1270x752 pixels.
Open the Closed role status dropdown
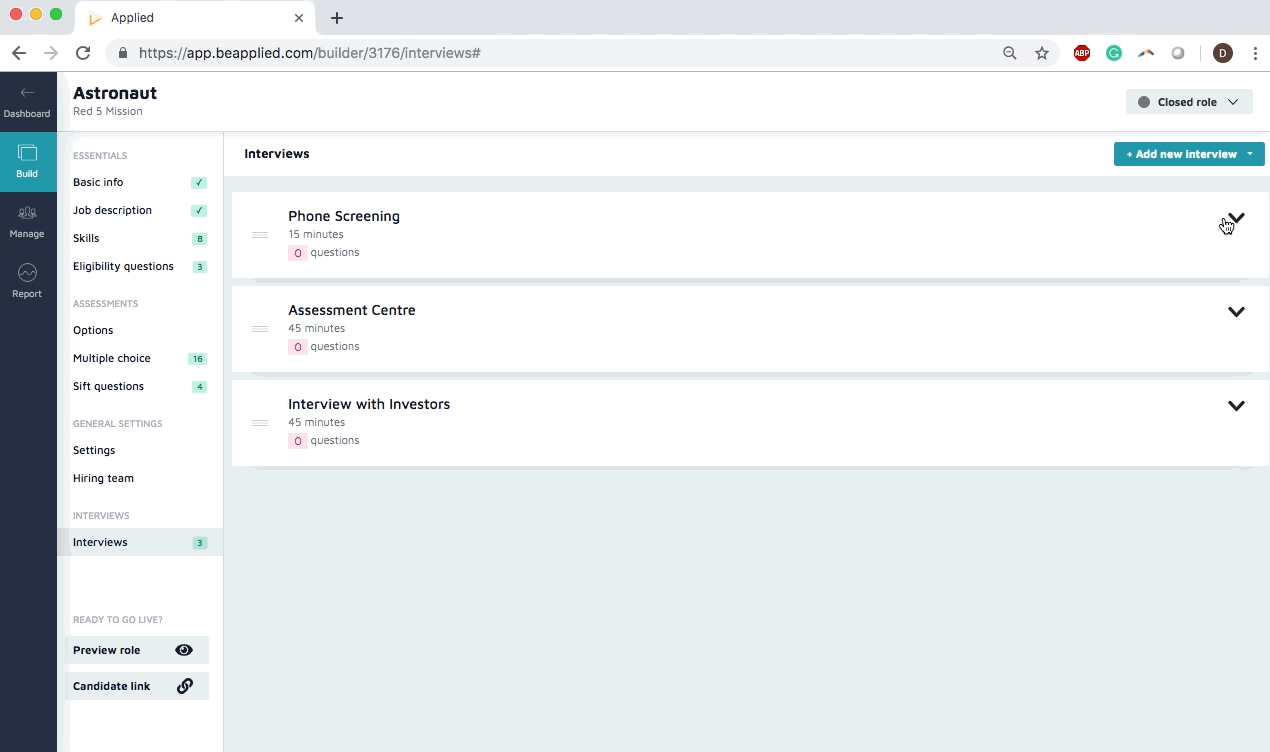1188,102
